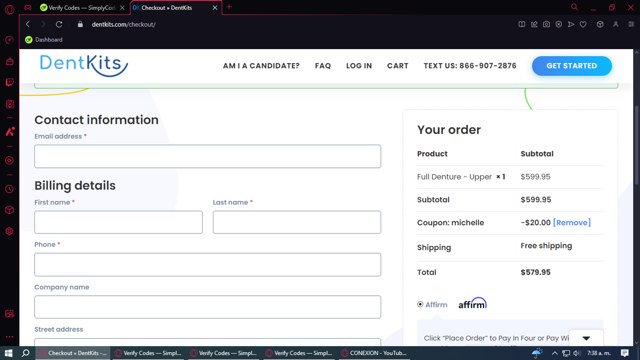The image size is (640, 360).
Task: Open the Dashboard bookmark
Action: pyautogui.click(x=44, y=40)
